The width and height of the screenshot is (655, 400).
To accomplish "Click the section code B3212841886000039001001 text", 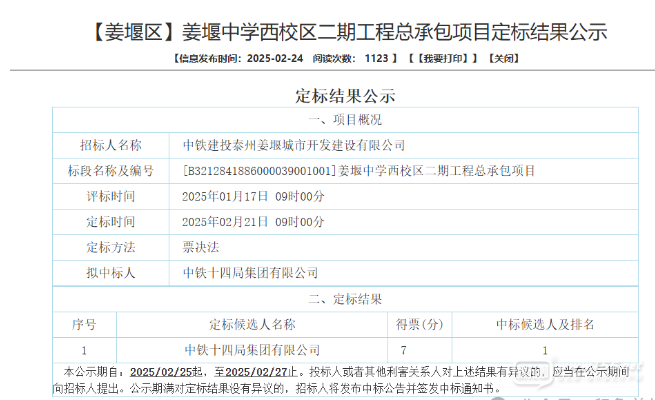I will [259, 171].
